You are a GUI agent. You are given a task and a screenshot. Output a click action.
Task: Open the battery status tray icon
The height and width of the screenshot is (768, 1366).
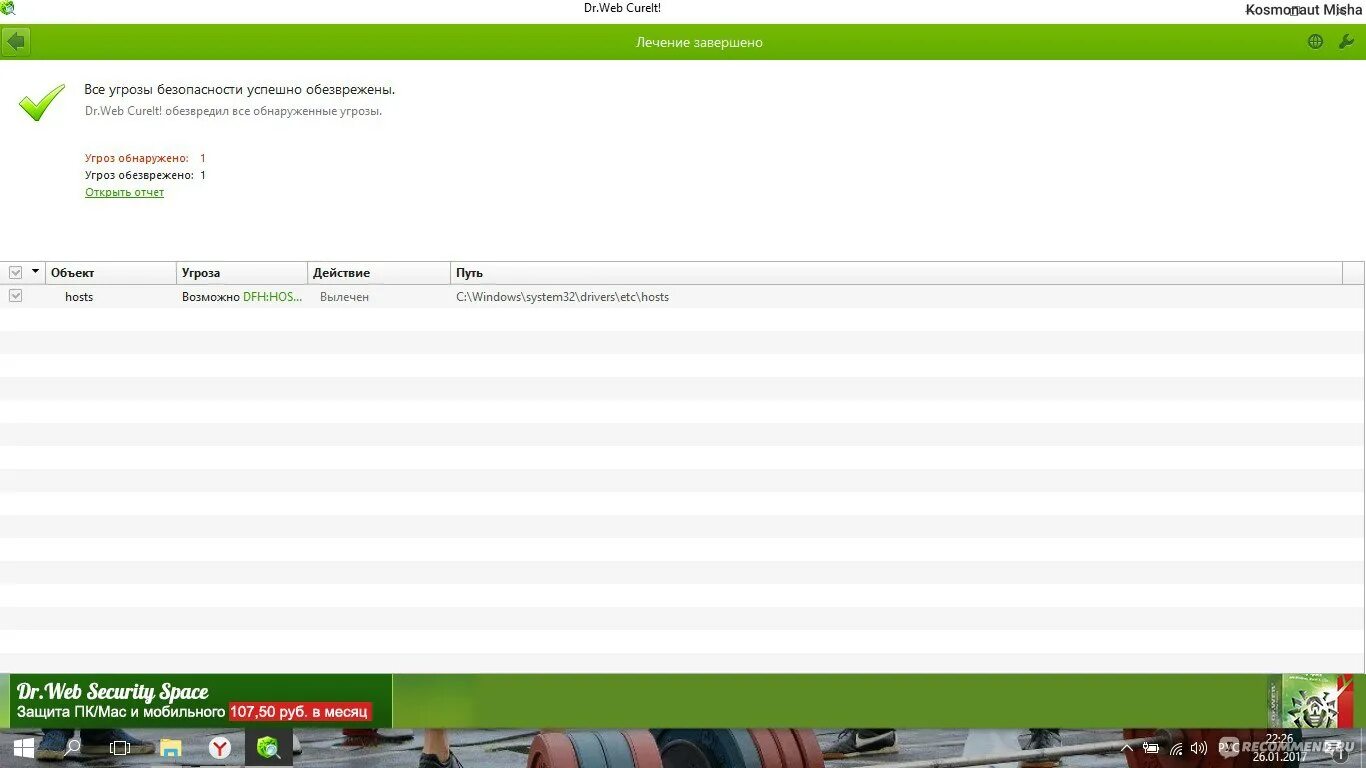pyautogui.click(x=1151, y=747)
